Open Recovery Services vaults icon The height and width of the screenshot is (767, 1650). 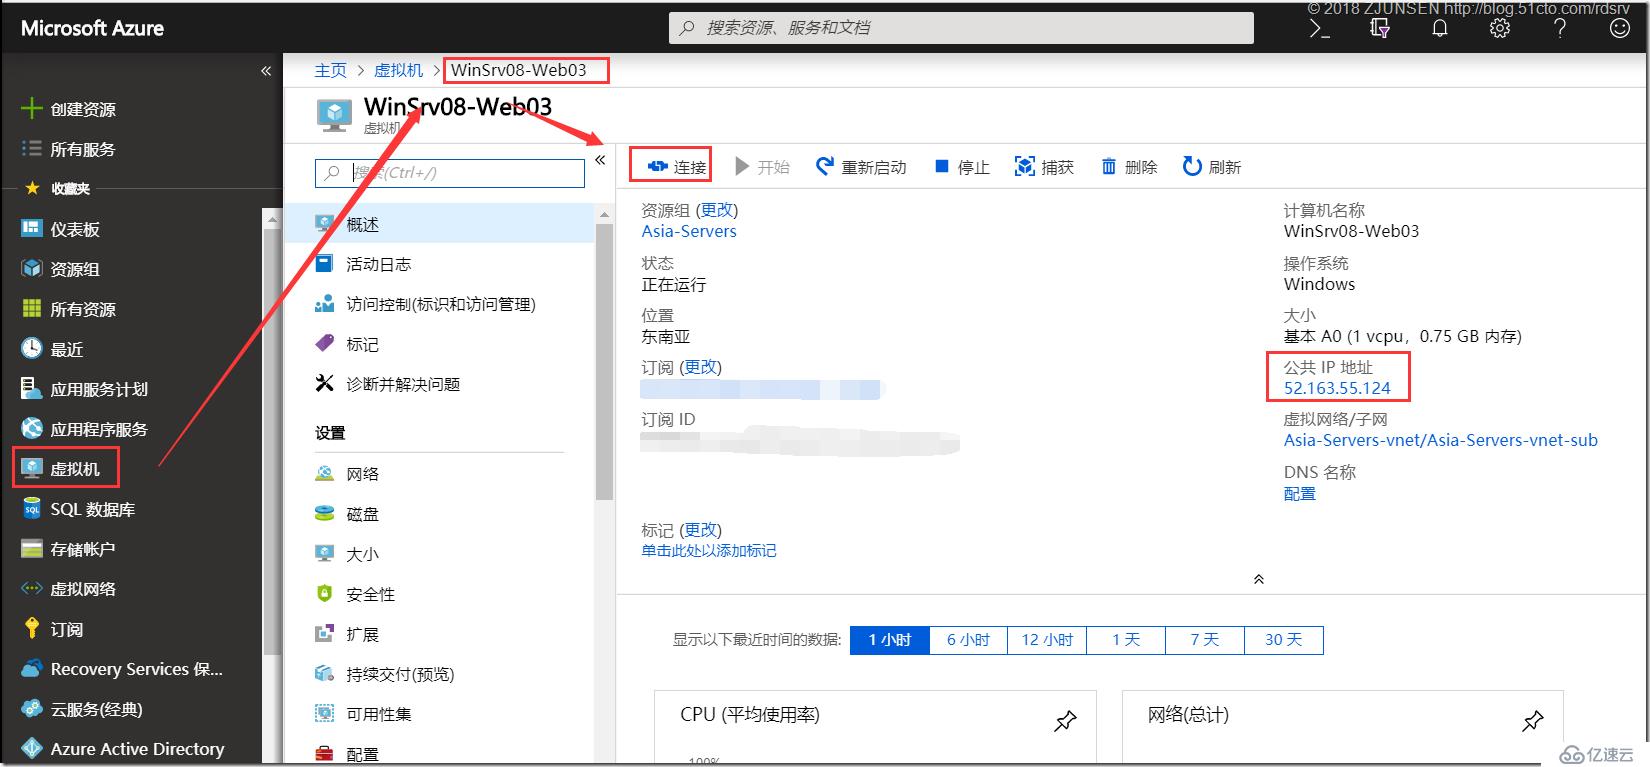pyautogui.click(x=32, y=669)
